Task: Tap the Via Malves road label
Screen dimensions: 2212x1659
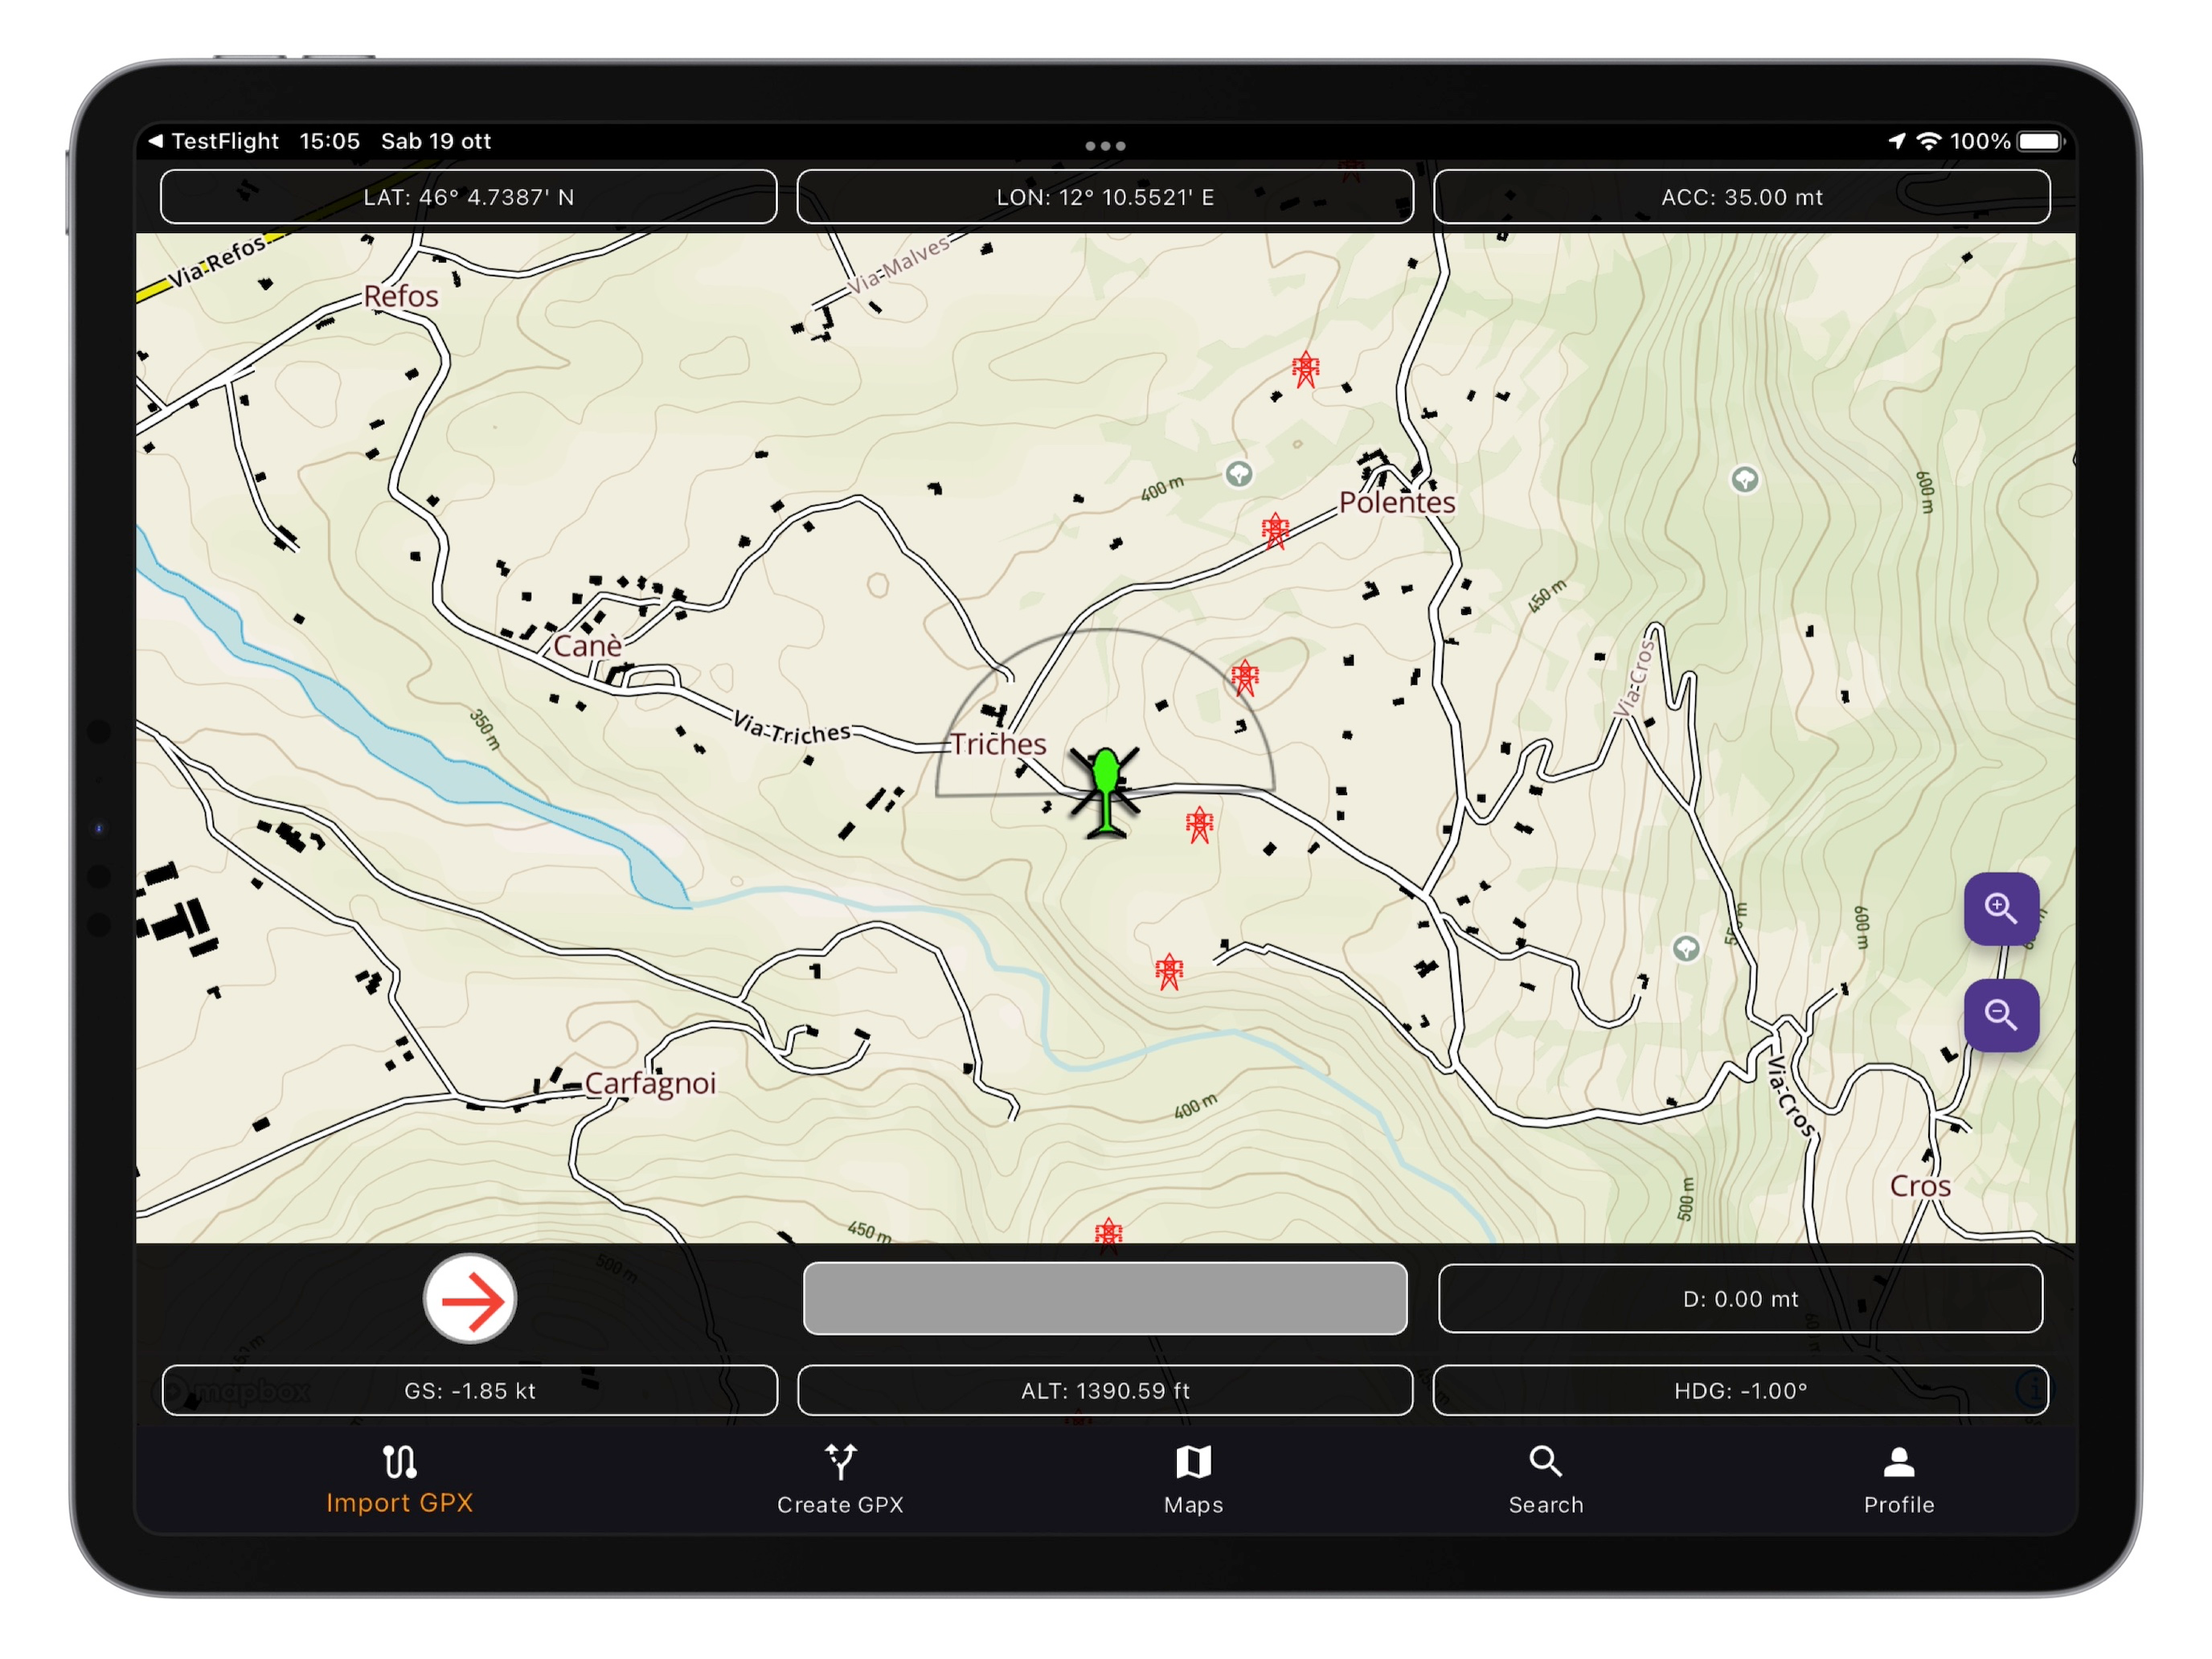Action: (899, 265)
